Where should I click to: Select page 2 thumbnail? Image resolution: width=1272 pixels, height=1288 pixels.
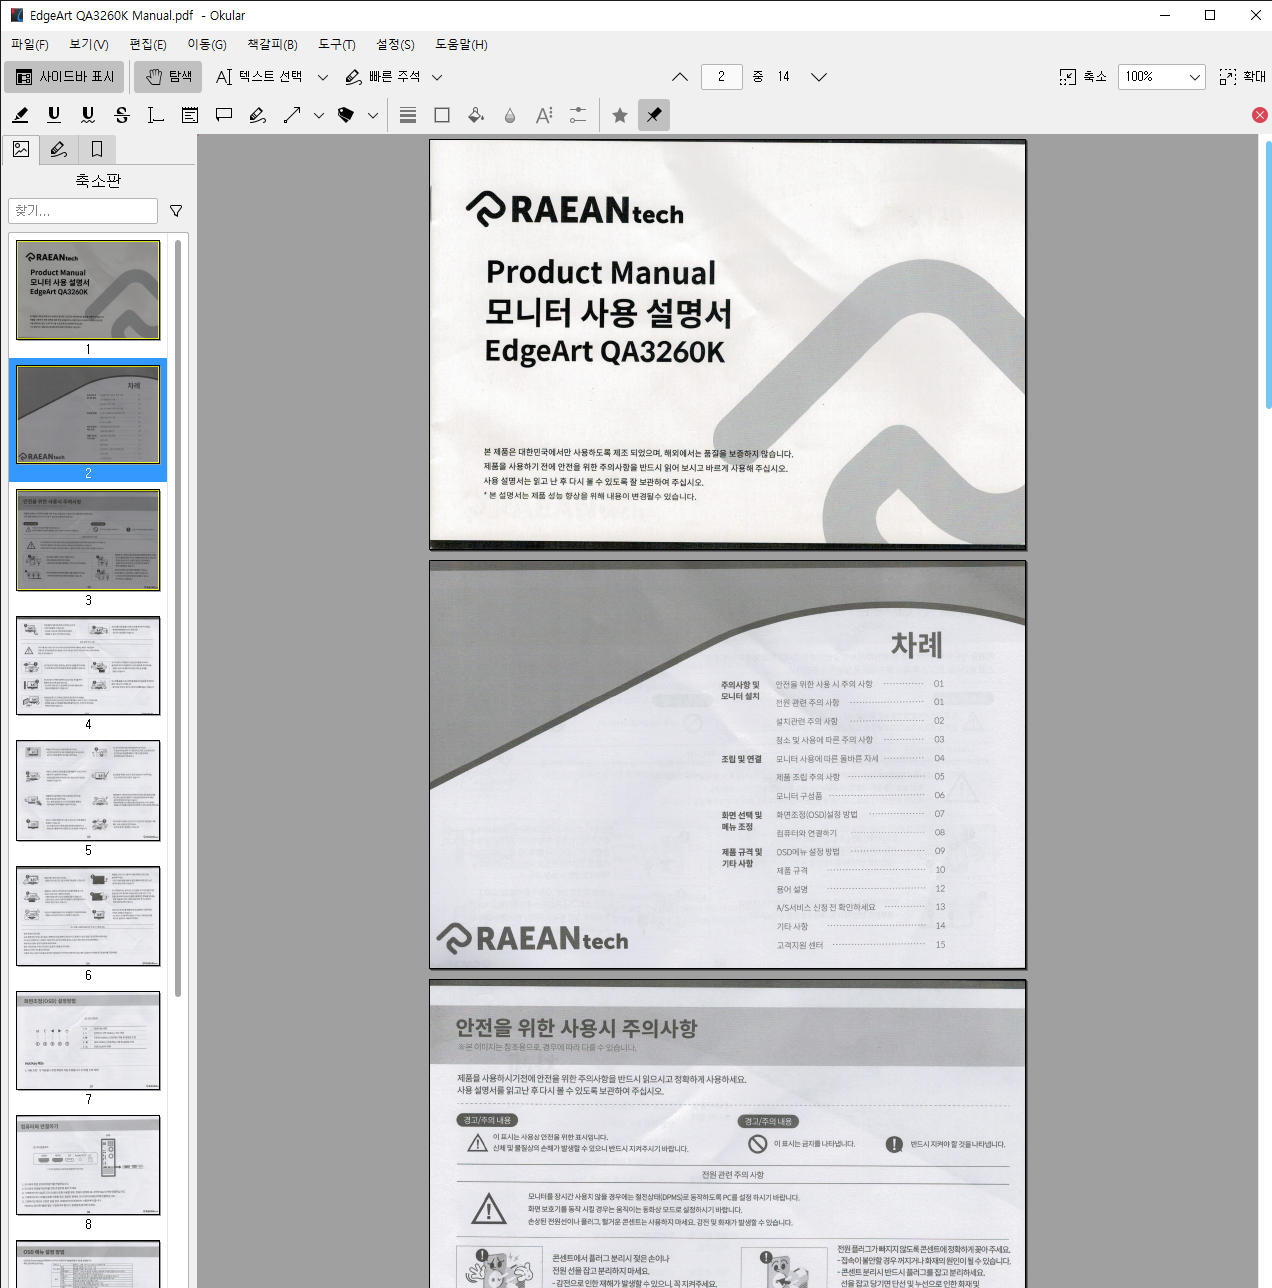tap(88, 415)
